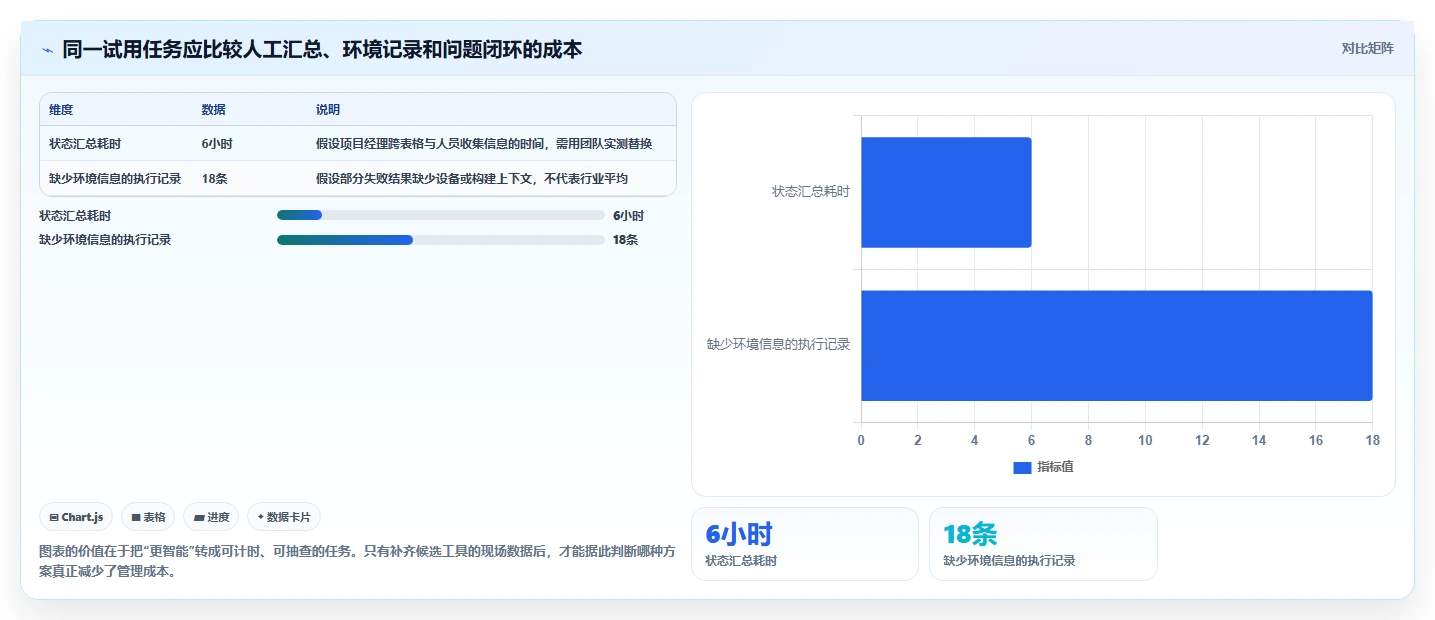Click the 18条 table cell

pos(214,179)
